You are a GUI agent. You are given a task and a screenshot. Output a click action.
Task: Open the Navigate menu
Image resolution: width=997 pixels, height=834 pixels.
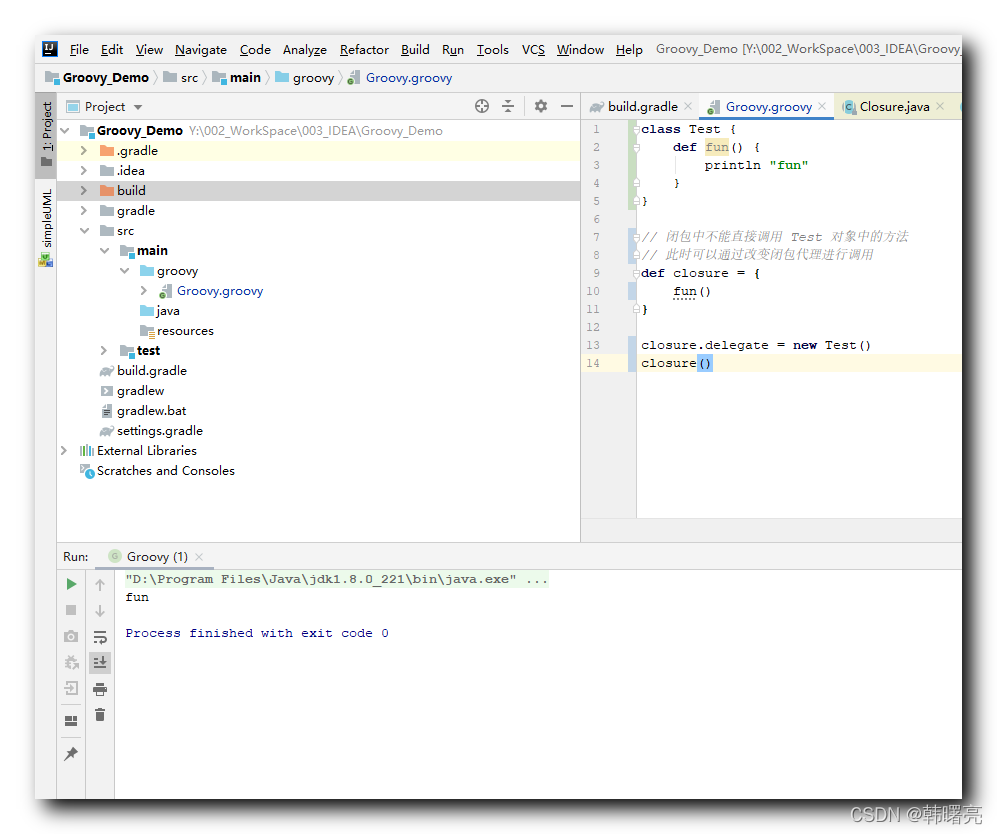(x=201, y=50)
